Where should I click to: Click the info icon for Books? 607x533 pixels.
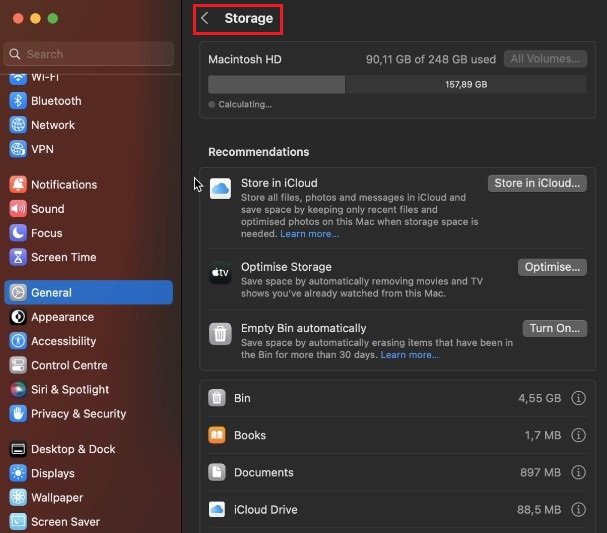tap(578, 435)
